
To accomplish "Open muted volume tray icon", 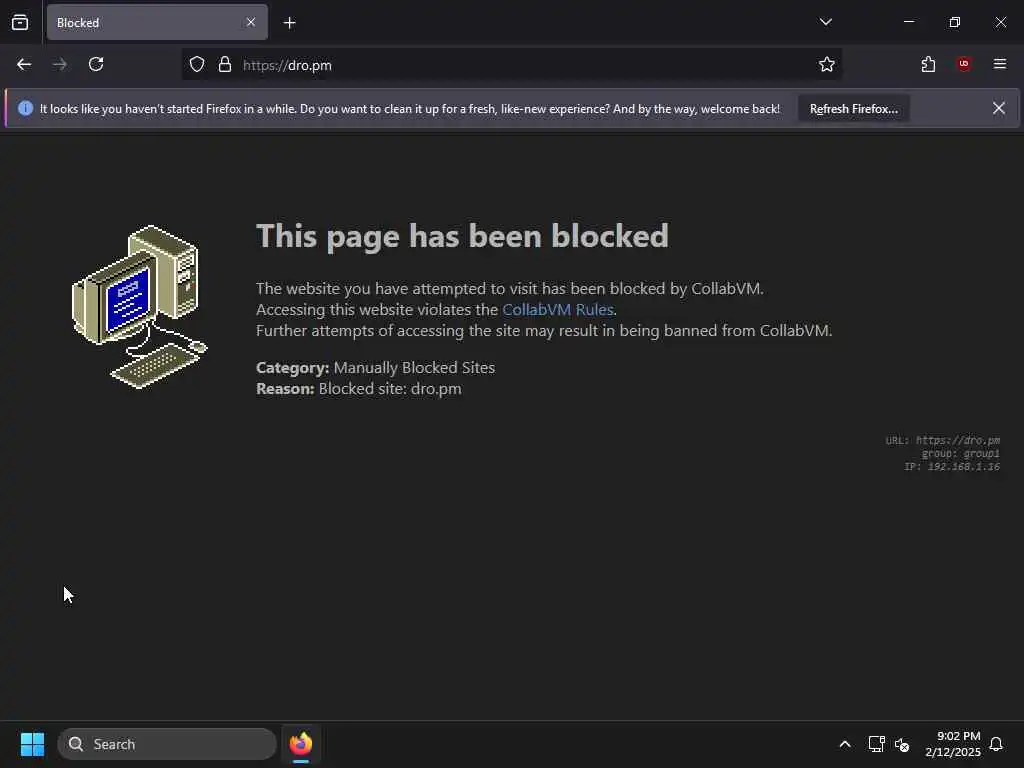I will (902, 744).
